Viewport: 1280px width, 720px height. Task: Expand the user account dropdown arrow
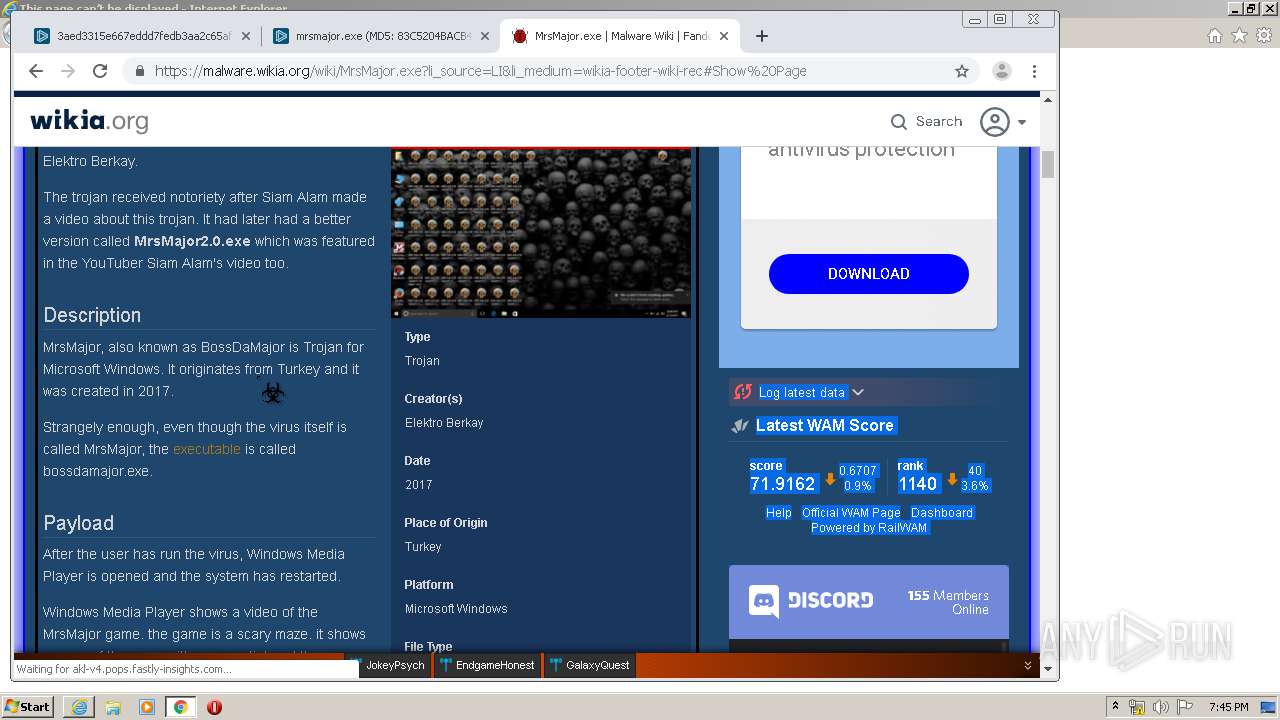click(1022, 122)
